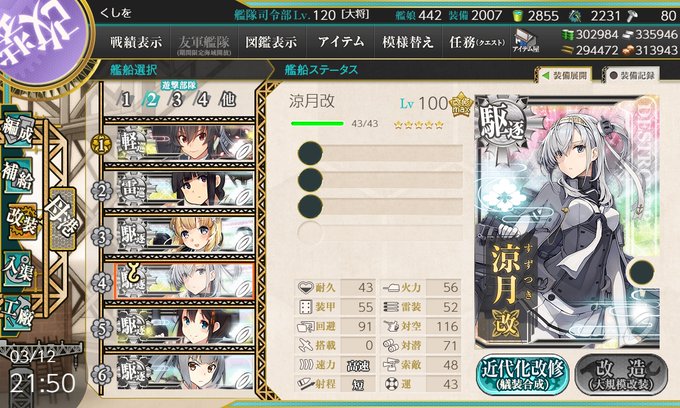Select the 改装 remodel icon

(22, 222)
